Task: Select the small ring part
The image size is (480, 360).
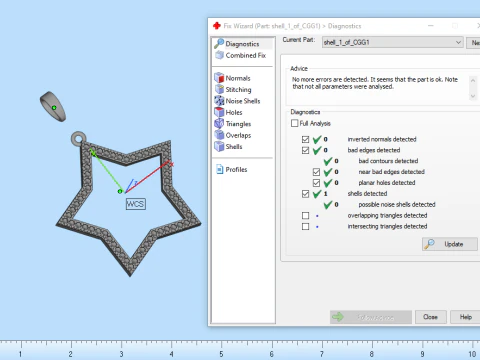Action: 53,106
